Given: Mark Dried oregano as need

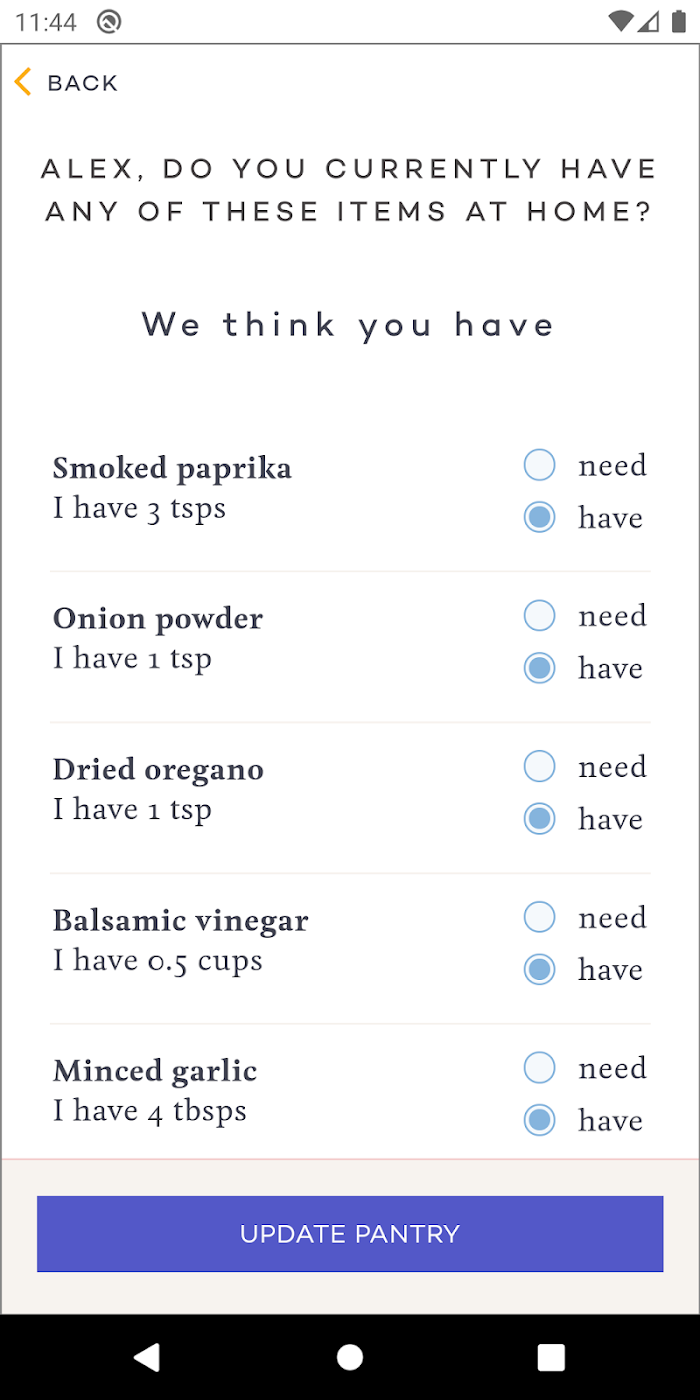Looking at the screenshot, I should coord(539,767).
